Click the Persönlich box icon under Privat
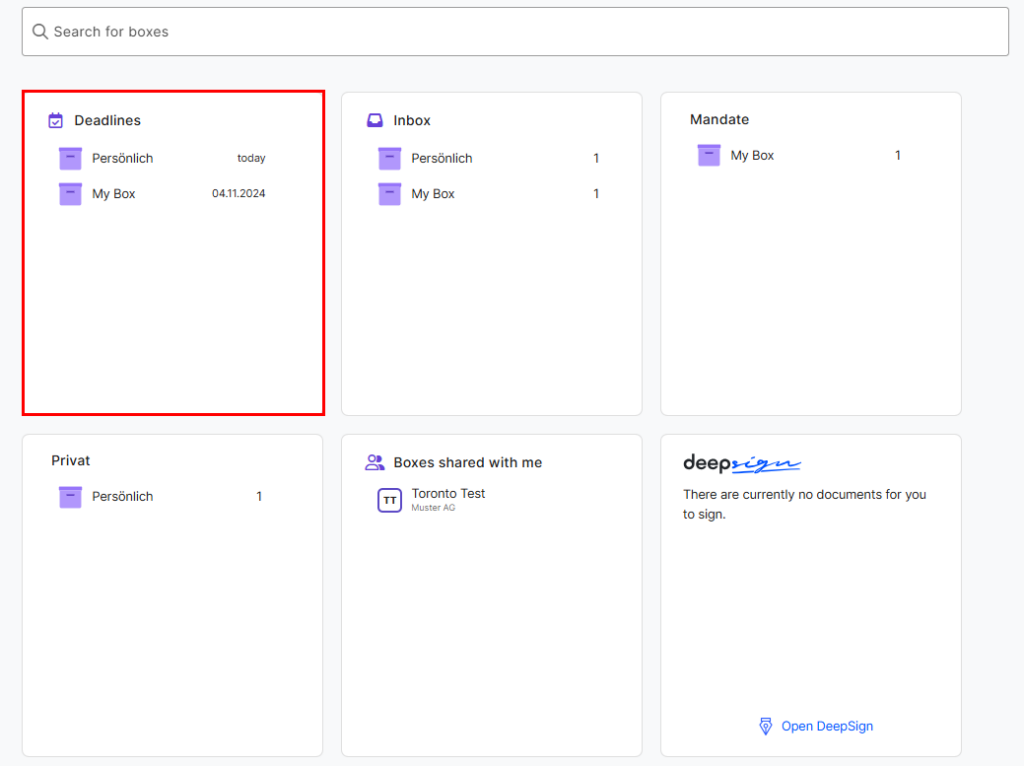1024x766 pixels. point(68,496)
